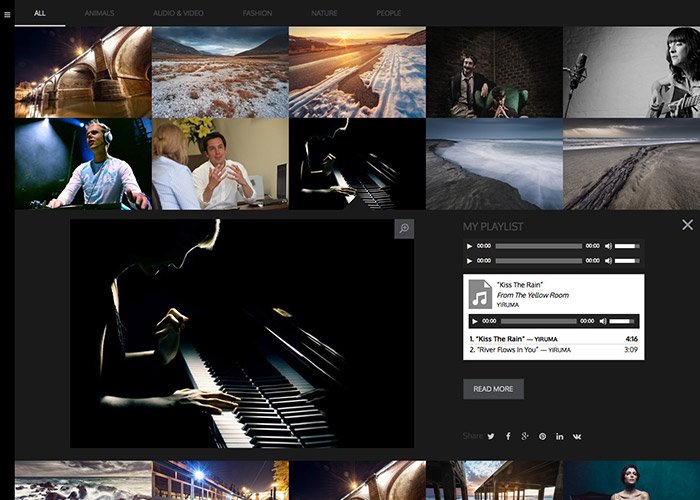The width and height of the screenshot is (700, 500).
Task: Share on Facebook
Action: pyautogui.click(x=508, y=437)
